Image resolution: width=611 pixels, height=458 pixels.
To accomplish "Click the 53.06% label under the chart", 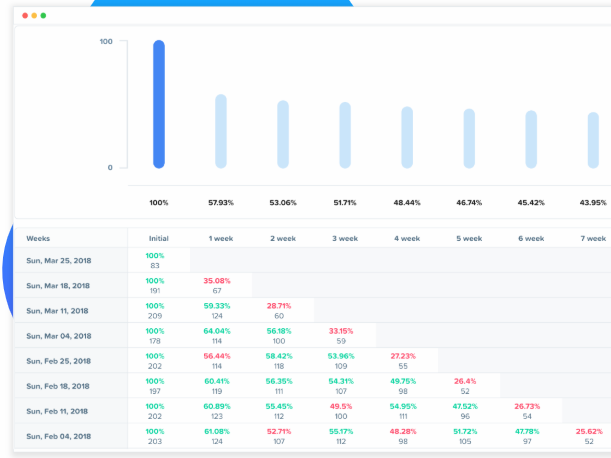I will (283, 203).
